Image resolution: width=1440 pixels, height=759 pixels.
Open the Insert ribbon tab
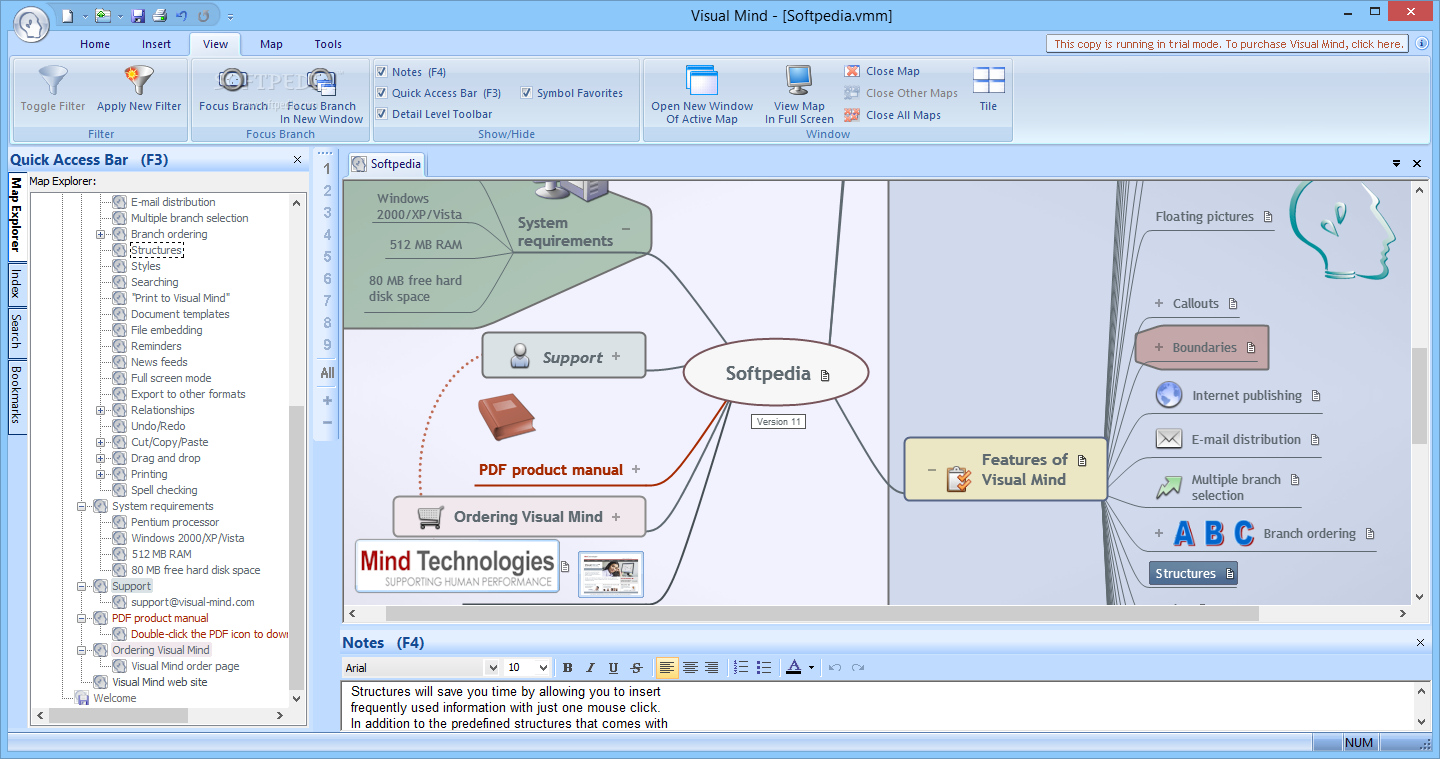156,44
